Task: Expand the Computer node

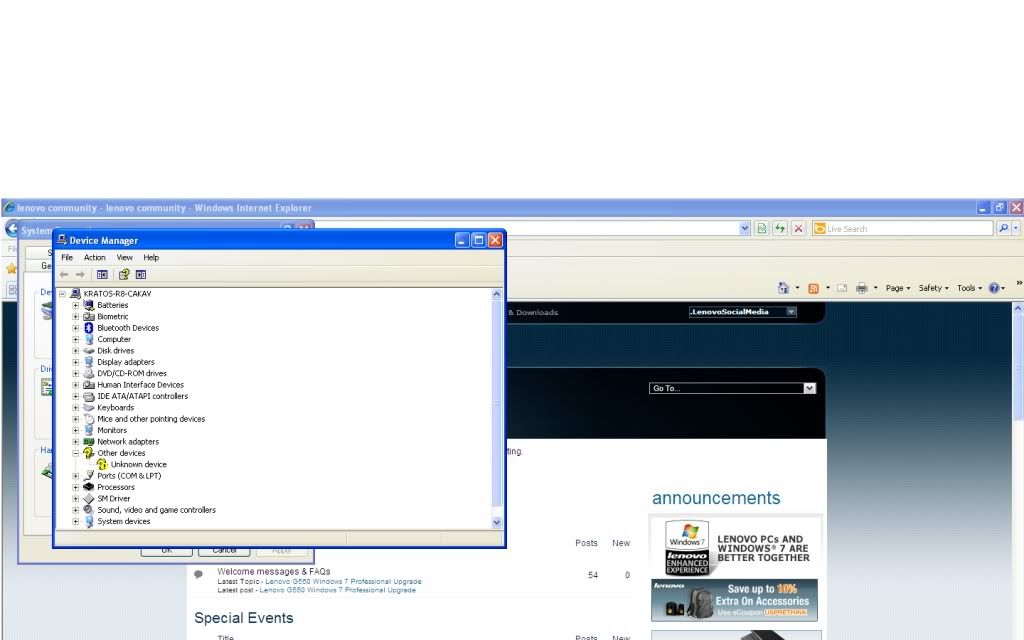Action: click(x=76, y=340)
